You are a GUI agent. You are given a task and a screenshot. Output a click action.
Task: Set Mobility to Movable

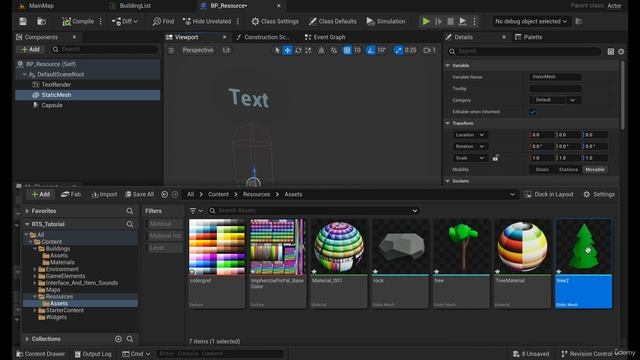coord(594,169)
